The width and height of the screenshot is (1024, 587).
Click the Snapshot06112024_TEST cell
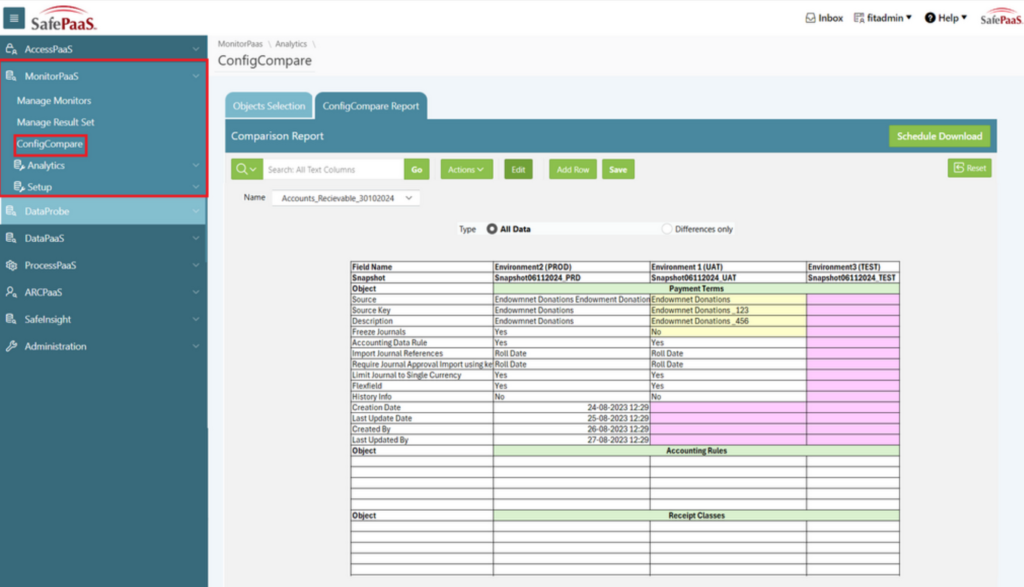(853, 278)
